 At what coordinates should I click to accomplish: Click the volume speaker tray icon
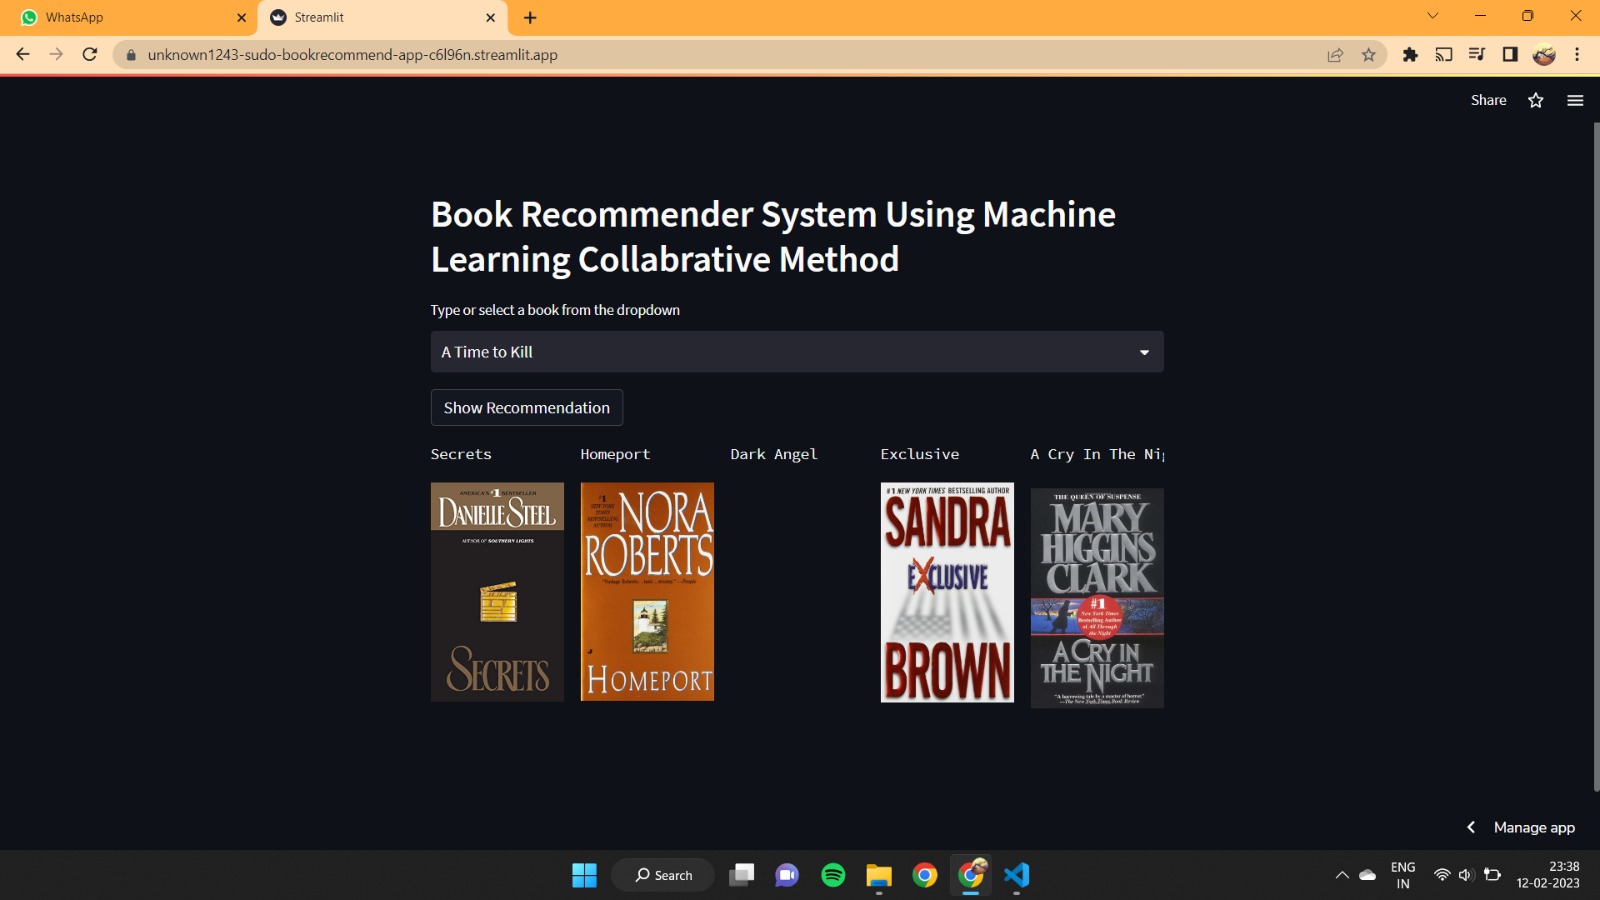(x=1466, y=875)
